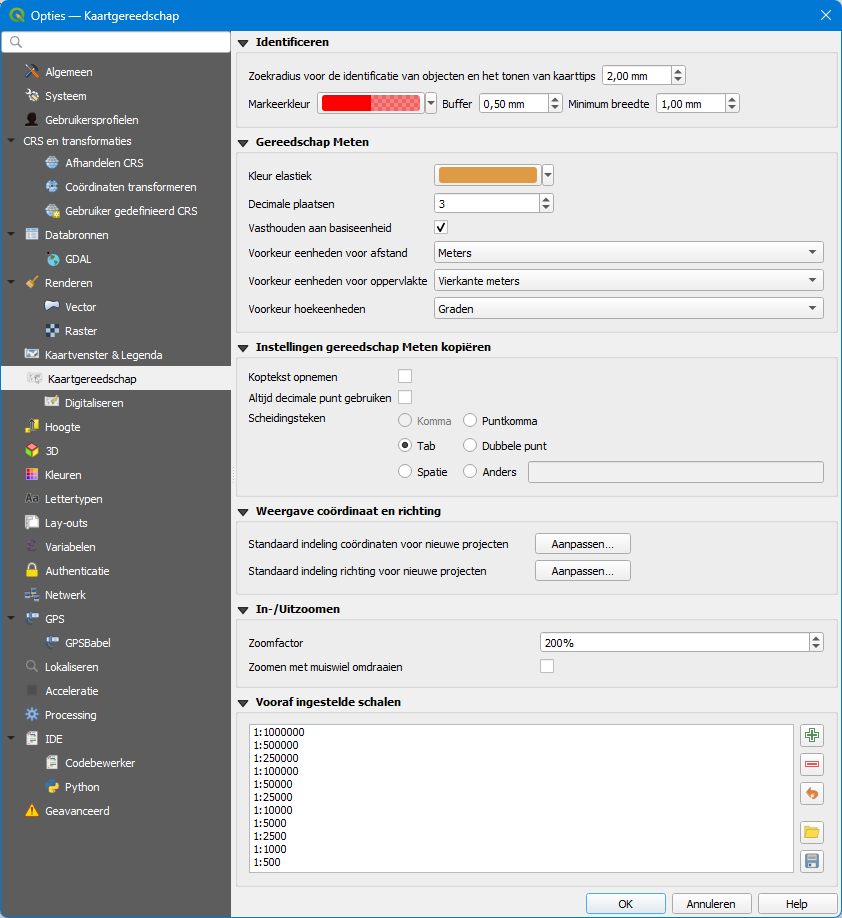Open Voorkeur eenheden voor afstand dropdown

628,252
